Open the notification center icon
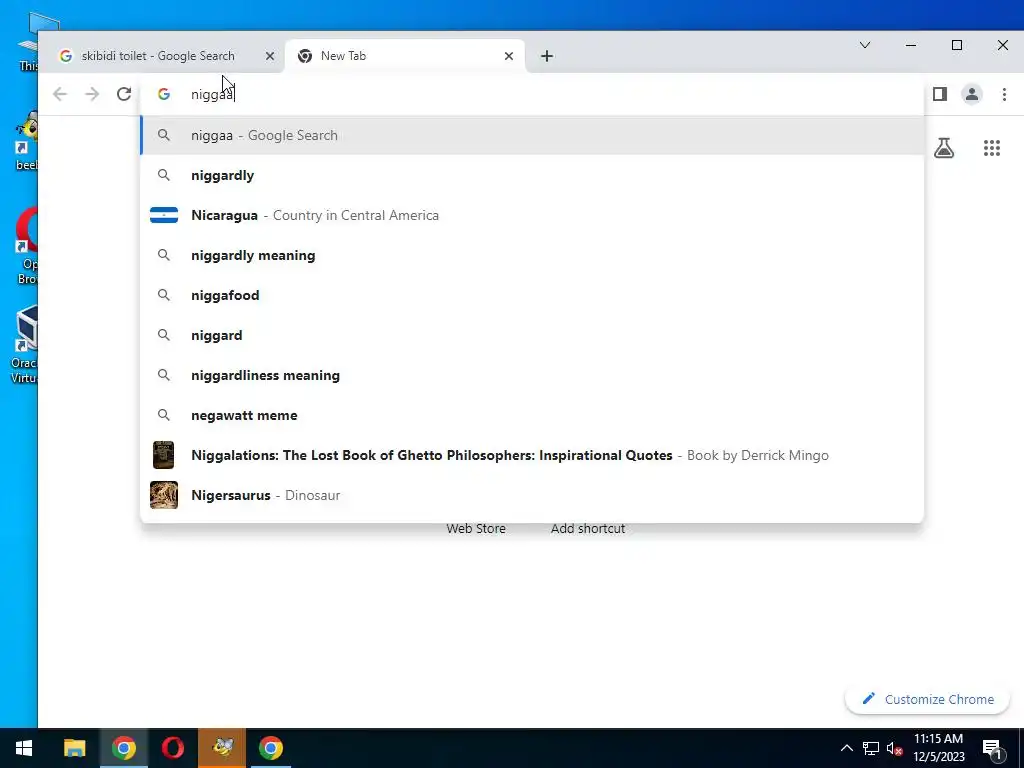 pyautogui.click(x=993, y=749)
